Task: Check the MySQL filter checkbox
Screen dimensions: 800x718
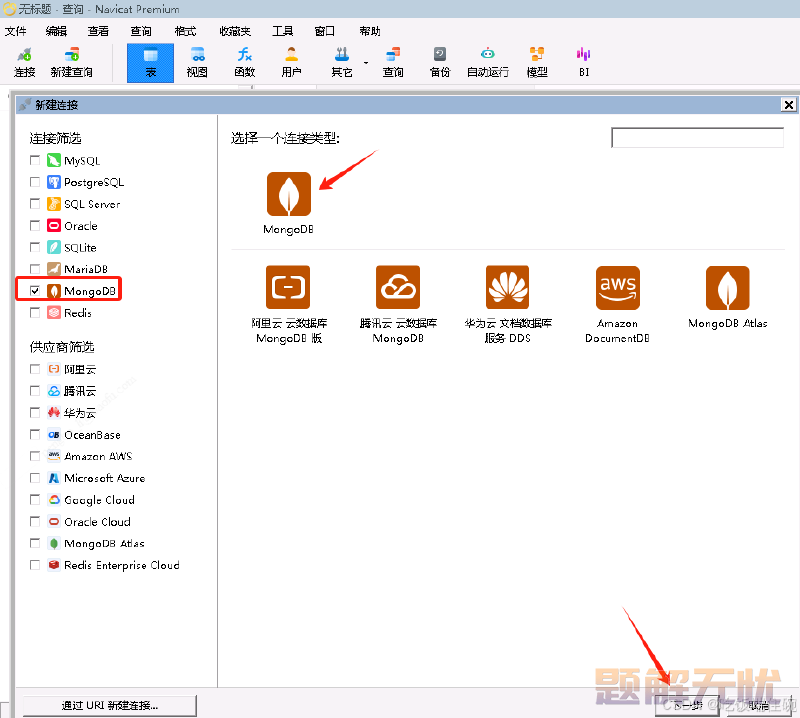Action: click(x=35, y=160)
